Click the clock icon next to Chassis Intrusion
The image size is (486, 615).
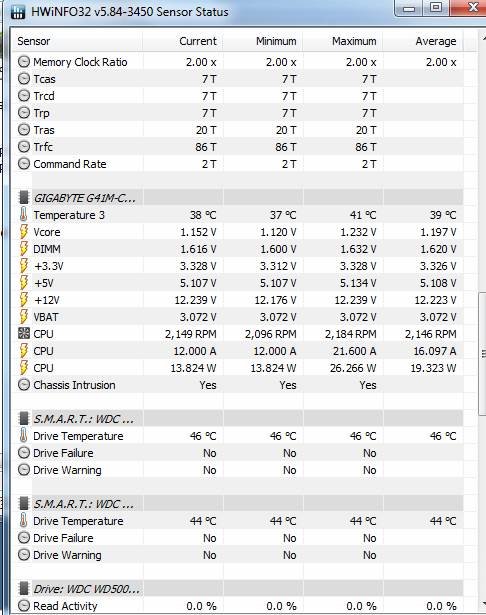24,385
